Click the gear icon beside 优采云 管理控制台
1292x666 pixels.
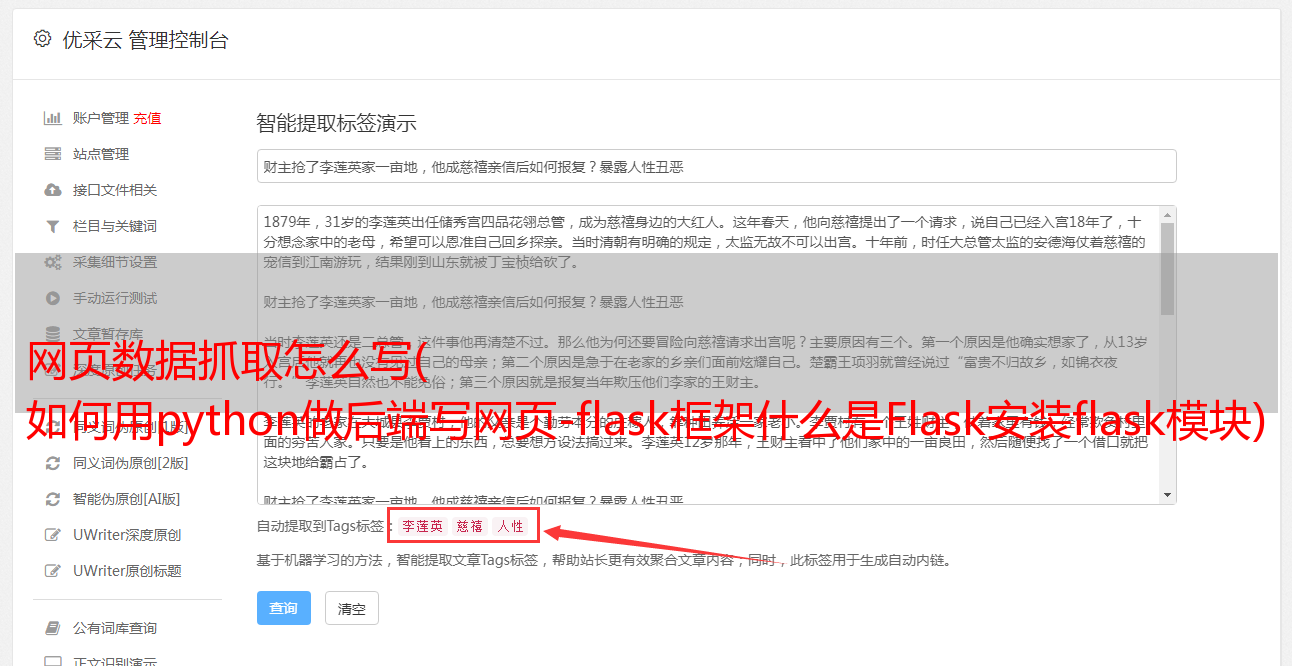click(x=42, y=39)
